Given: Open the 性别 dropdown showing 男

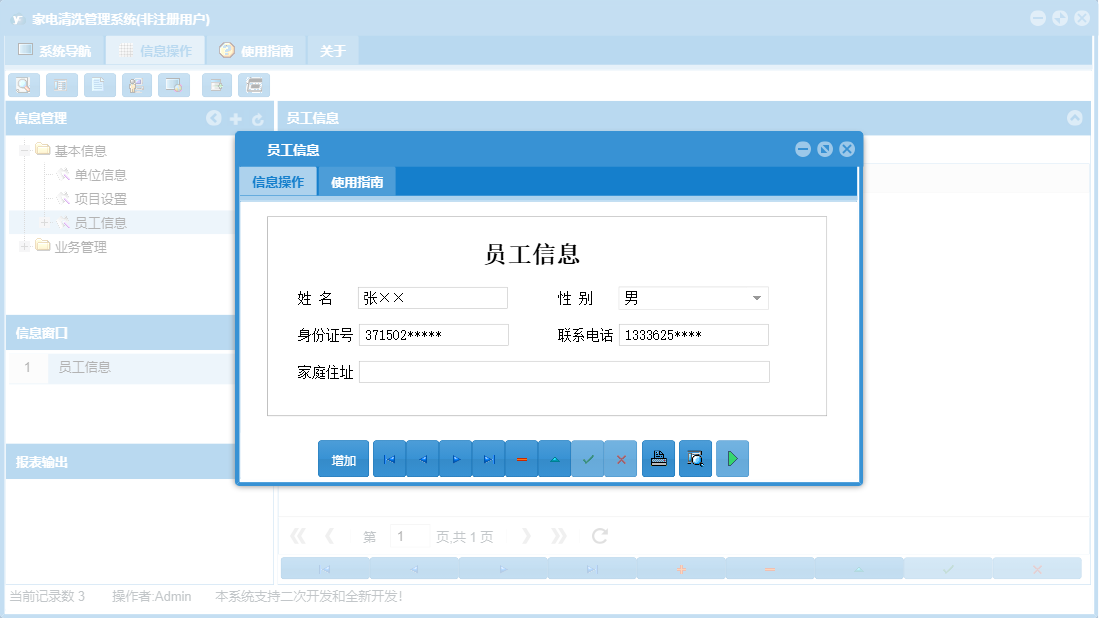Looking at the screenshot, I should click(x=758, y=297).
